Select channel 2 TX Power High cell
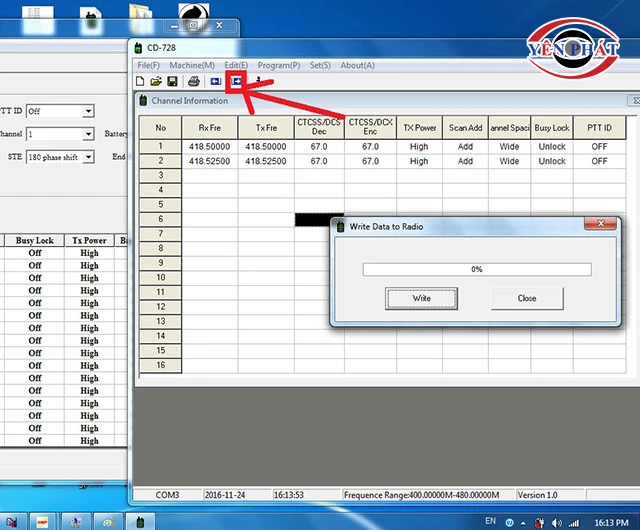 click(419, 160)
